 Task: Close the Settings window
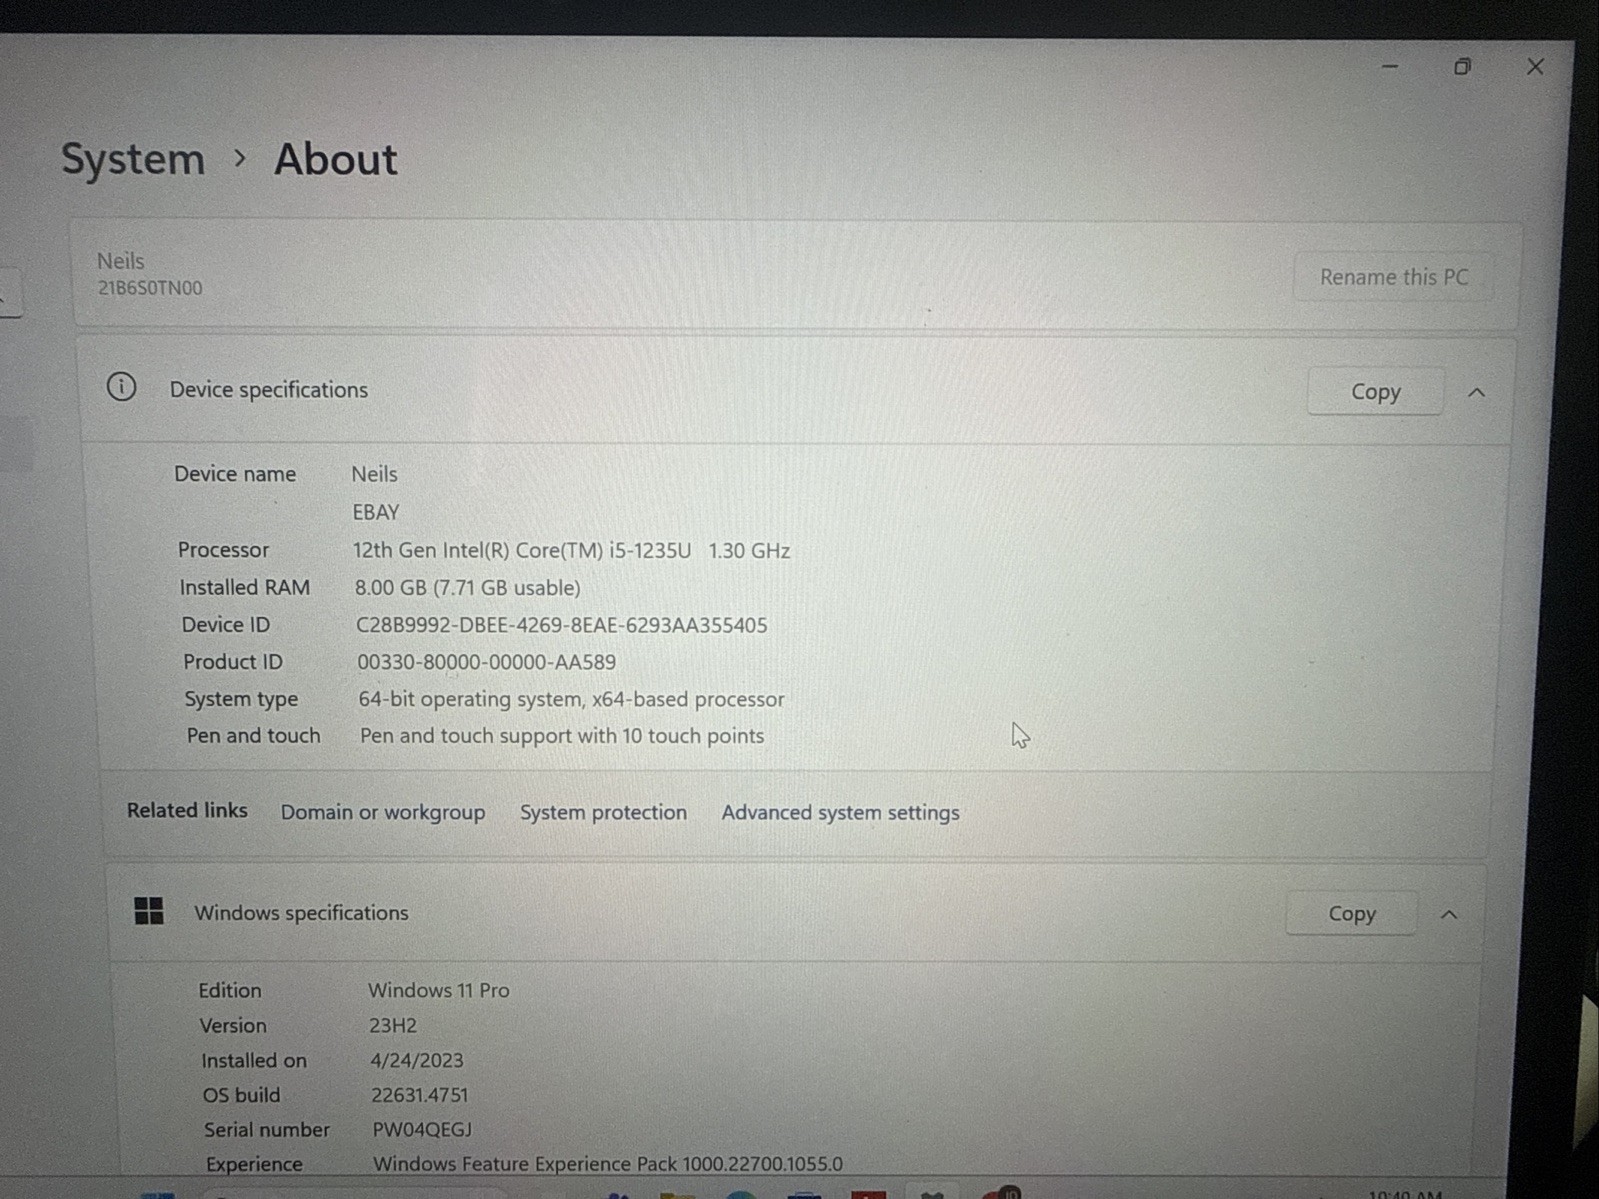point(1535,67)
